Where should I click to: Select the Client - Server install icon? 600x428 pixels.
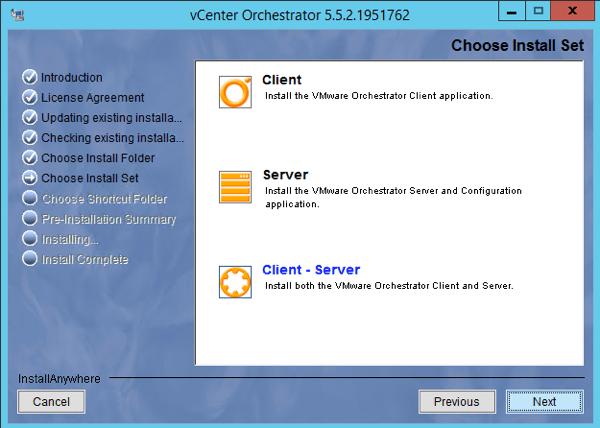pos(235,282)
